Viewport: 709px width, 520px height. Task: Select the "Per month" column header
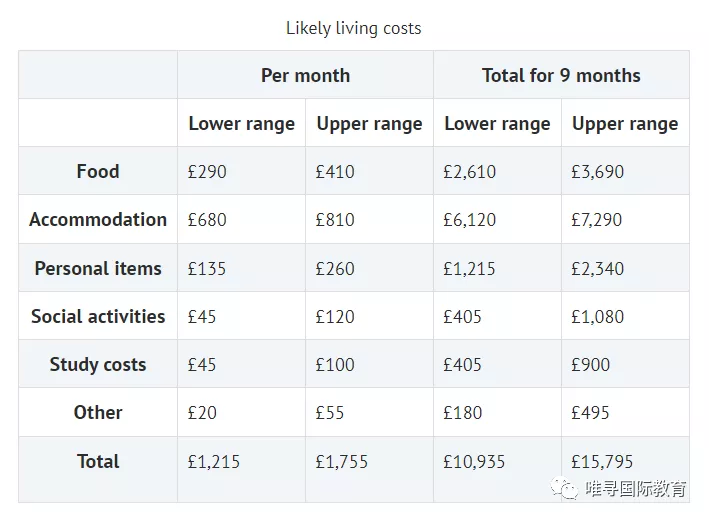(305, 75)
